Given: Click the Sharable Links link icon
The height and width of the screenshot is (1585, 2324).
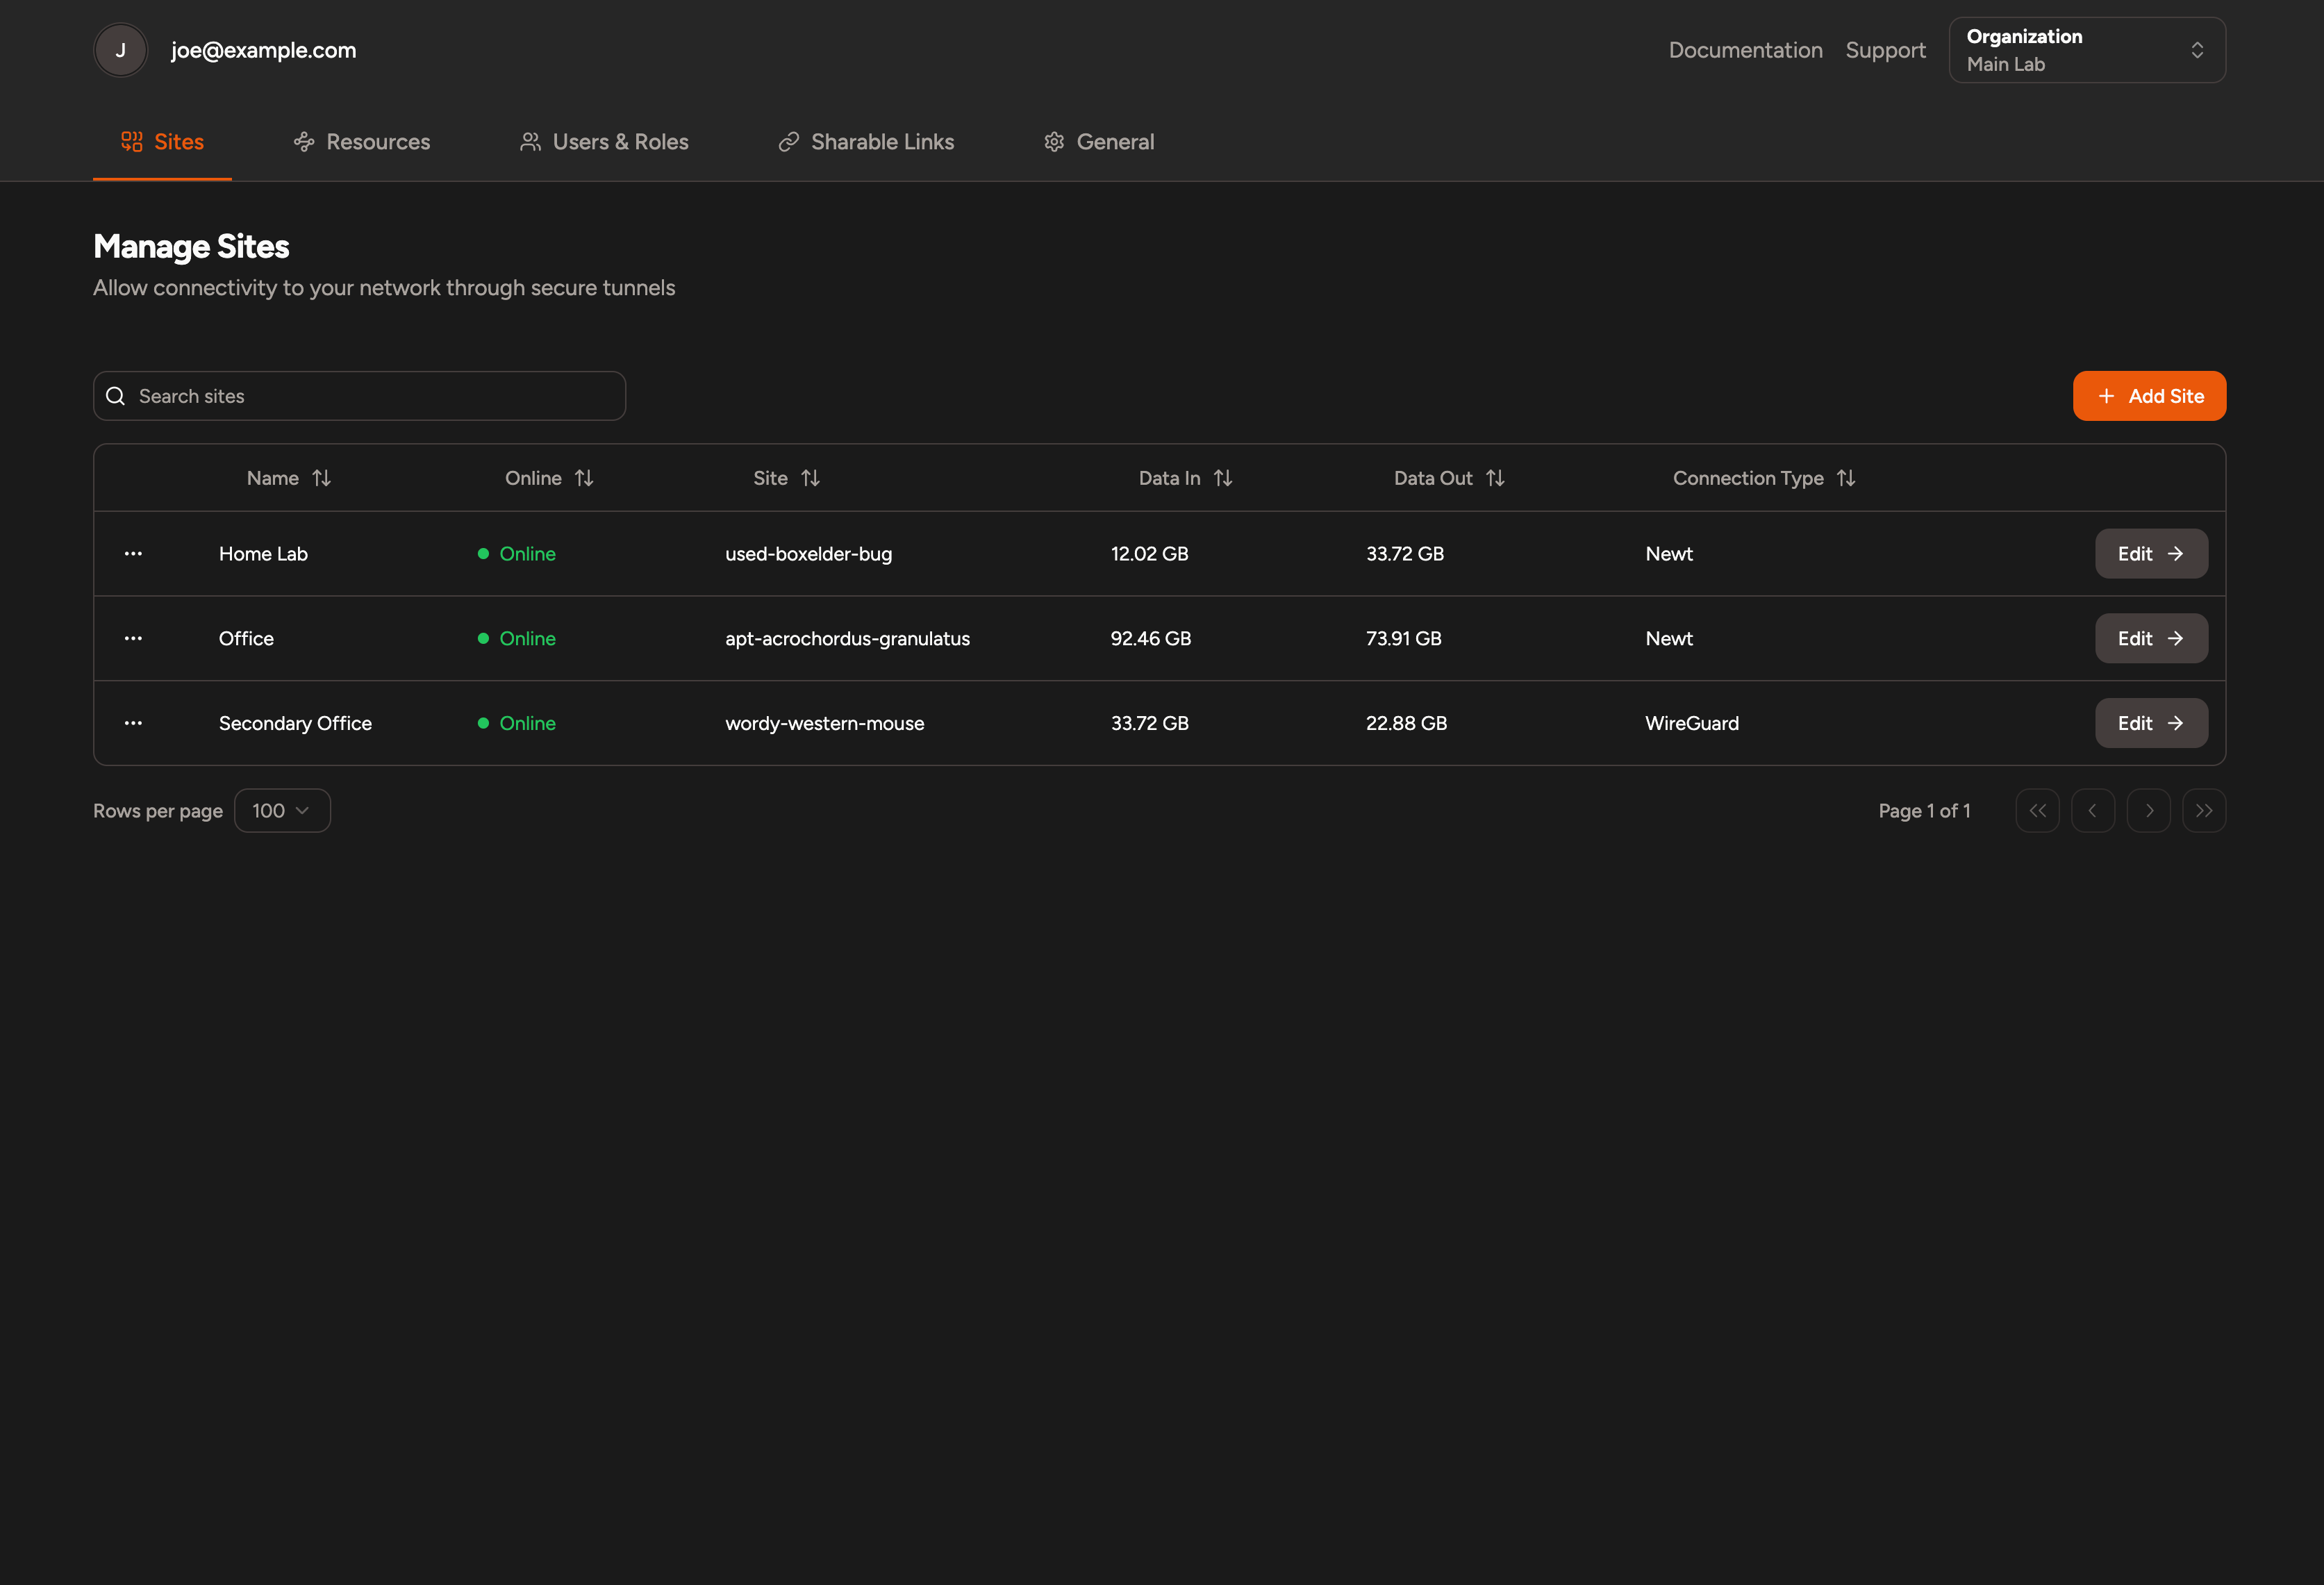Looking at the screenshot, I should tap(788, 142).
